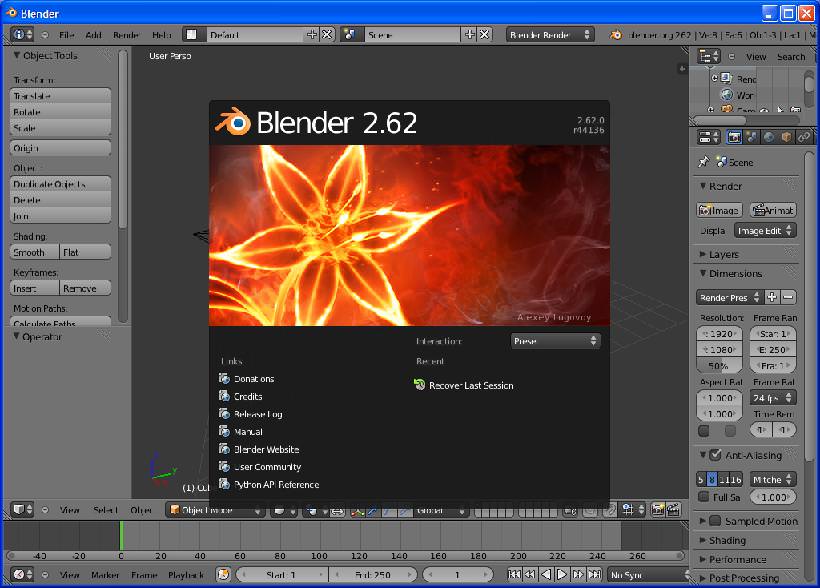Open the Render menu
The height and width of the screenshot is (588, 820).
tap(124, 33)
